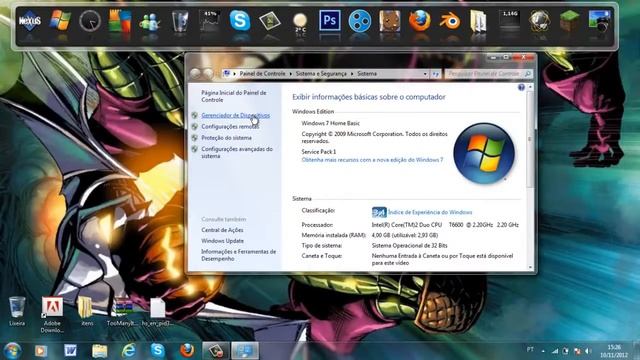This screenshot has width=640, height=360.
Task: Open the analog clock dock widget
Action: click(89, 21)
